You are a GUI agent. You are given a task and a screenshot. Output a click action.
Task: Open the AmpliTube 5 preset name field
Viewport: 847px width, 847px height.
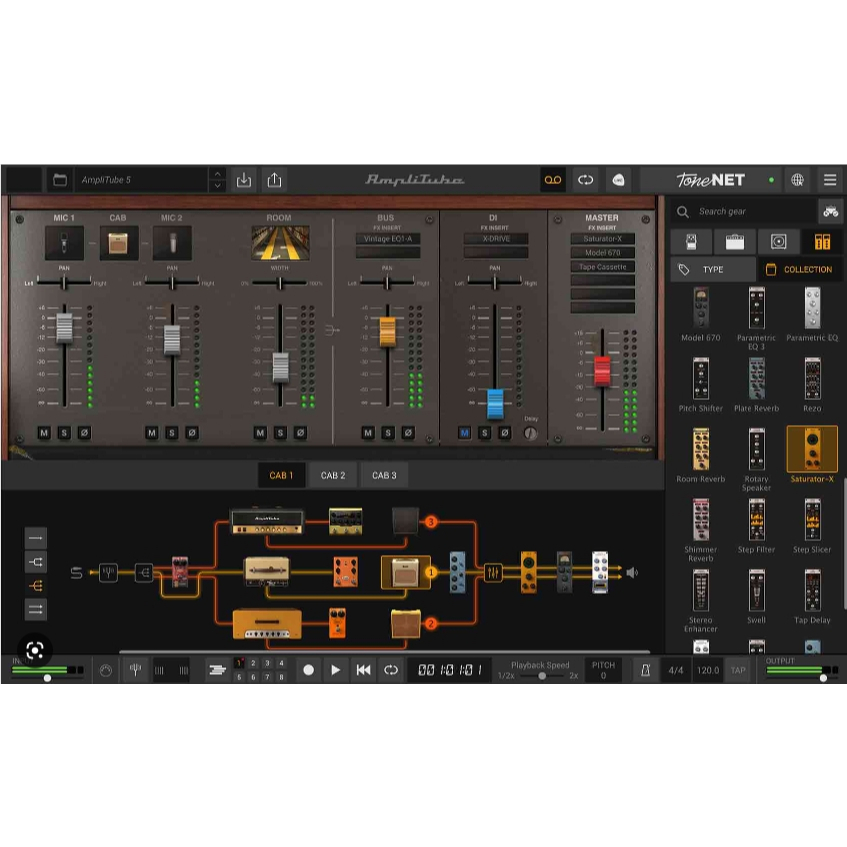(x=142, y=180)
